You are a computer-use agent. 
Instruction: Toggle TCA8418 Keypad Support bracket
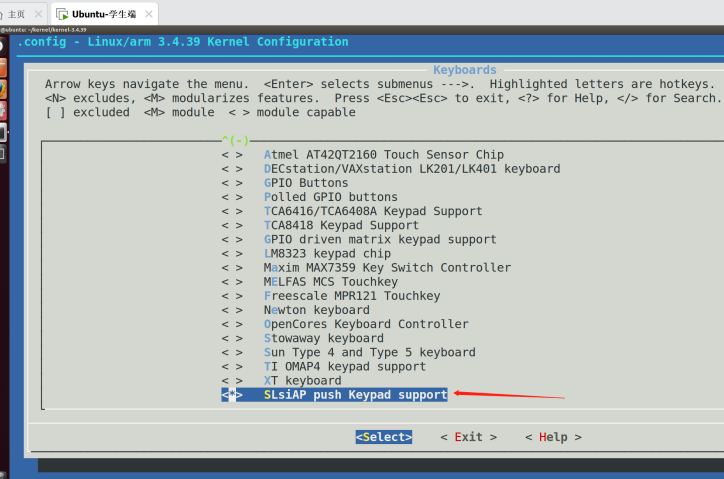pos(232,225)
